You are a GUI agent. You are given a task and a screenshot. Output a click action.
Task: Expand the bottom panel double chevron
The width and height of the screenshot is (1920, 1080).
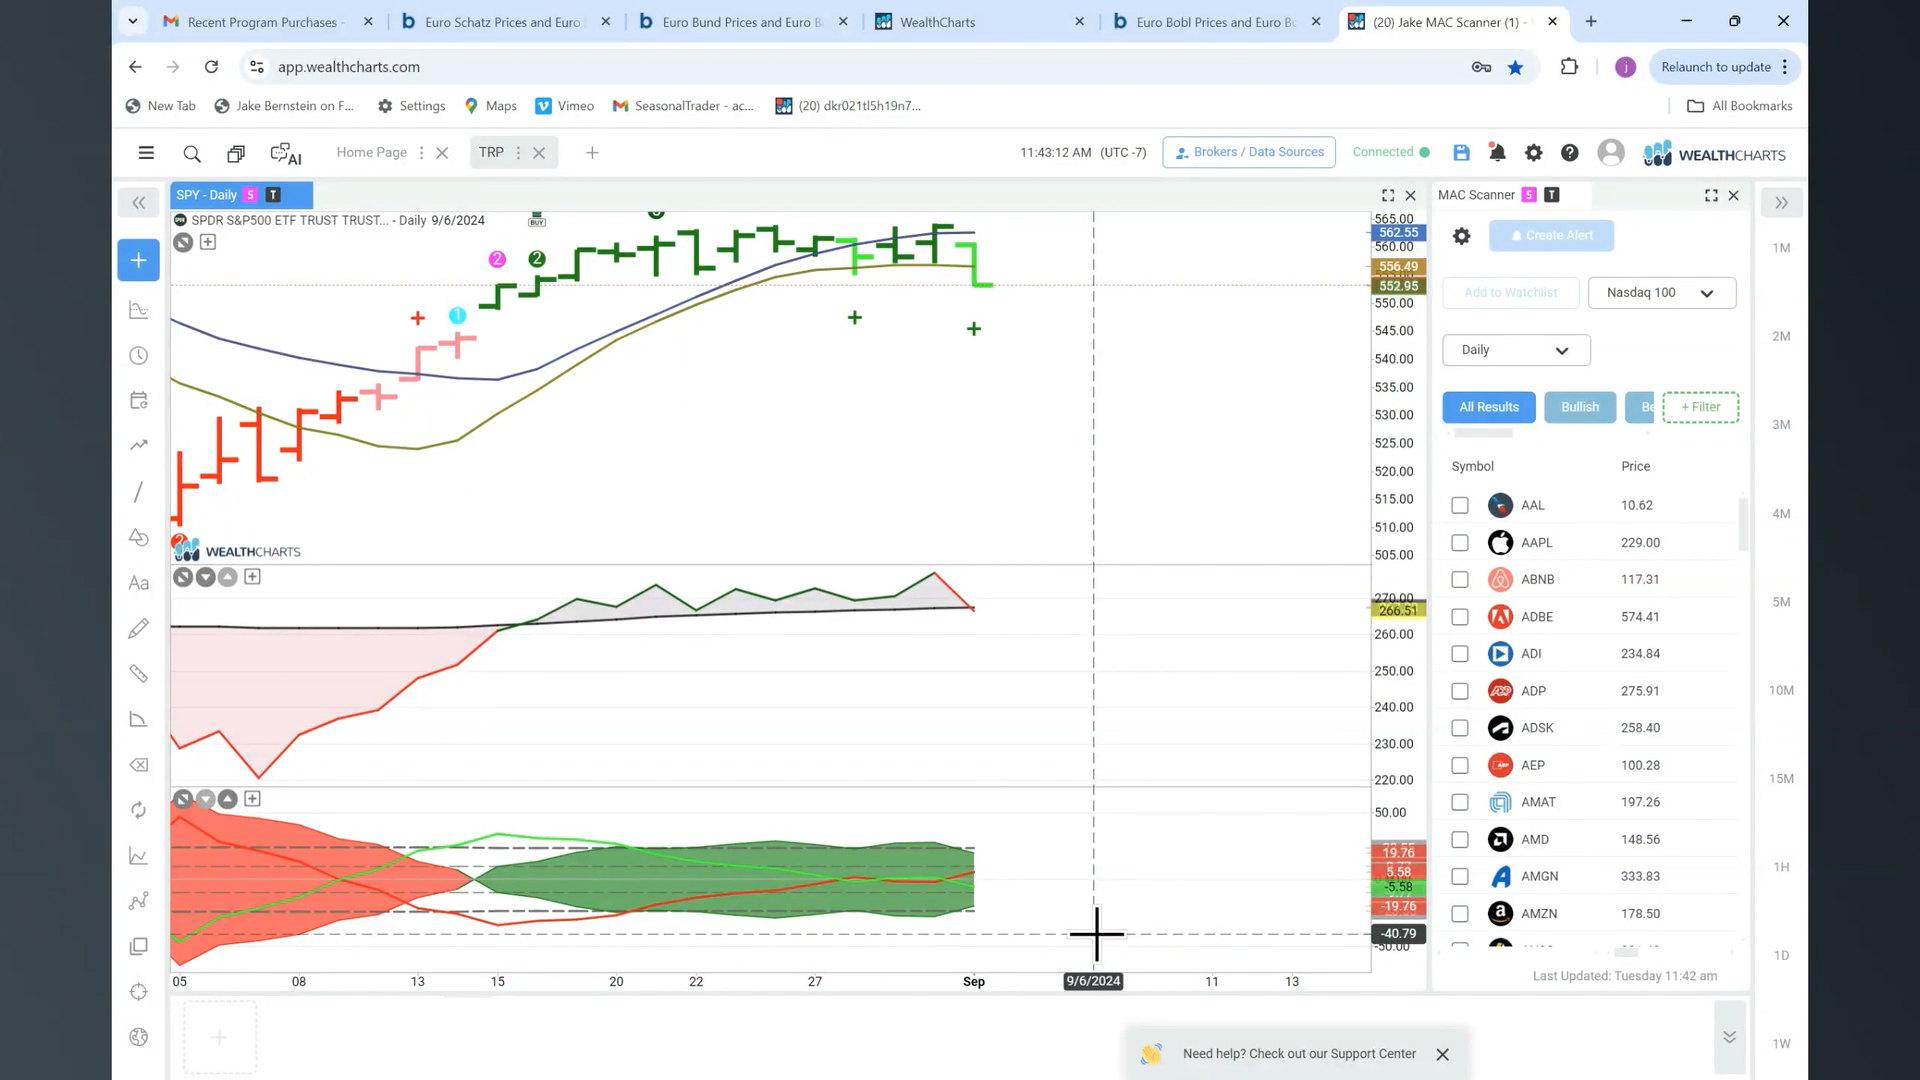tap(1729, 1037)
